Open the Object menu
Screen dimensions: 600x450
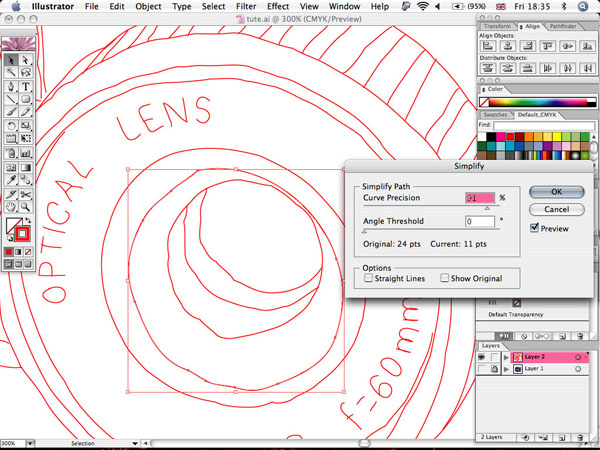coord(146,6)
